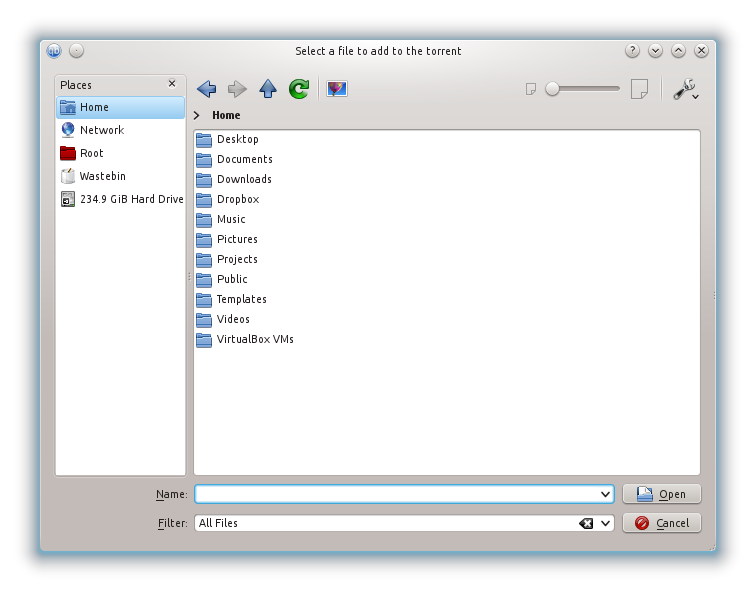Click the Cancel button
Screen dimensions: 756x591
tap(661, 523)
